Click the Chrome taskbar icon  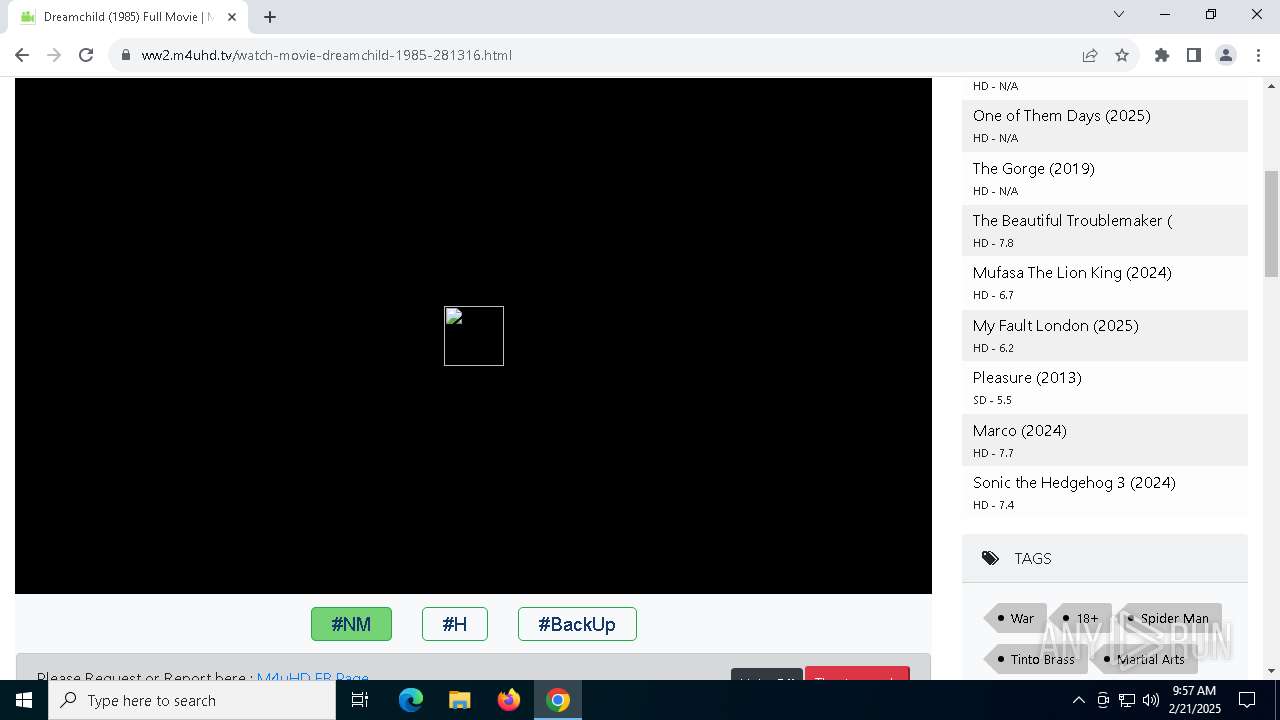coord(558,700)
